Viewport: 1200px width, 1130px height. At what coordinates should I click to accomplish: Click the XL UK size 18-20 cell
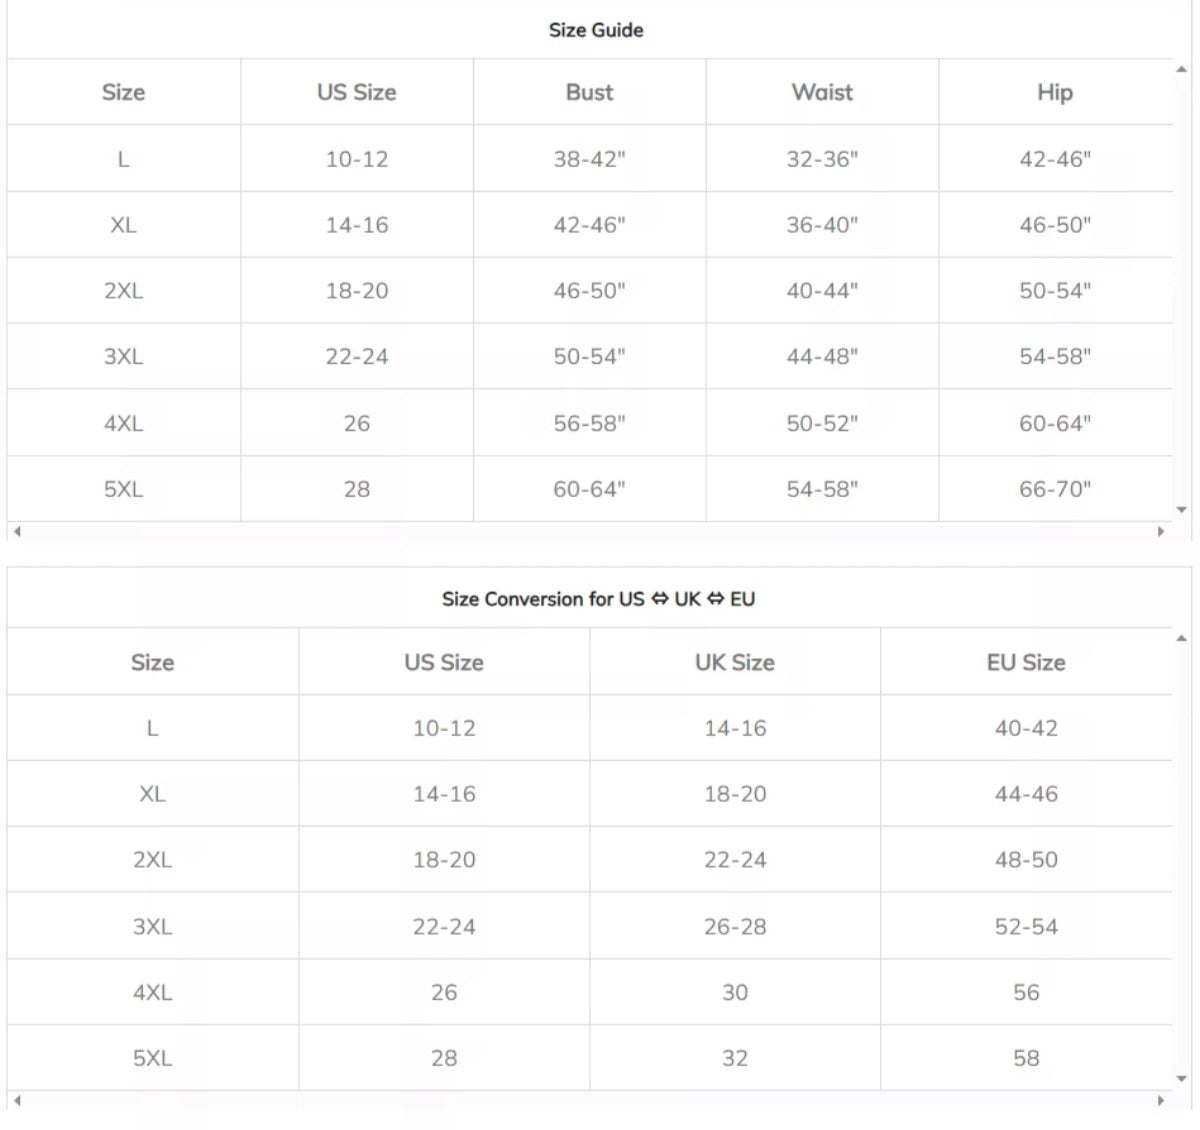click(735, 794)
